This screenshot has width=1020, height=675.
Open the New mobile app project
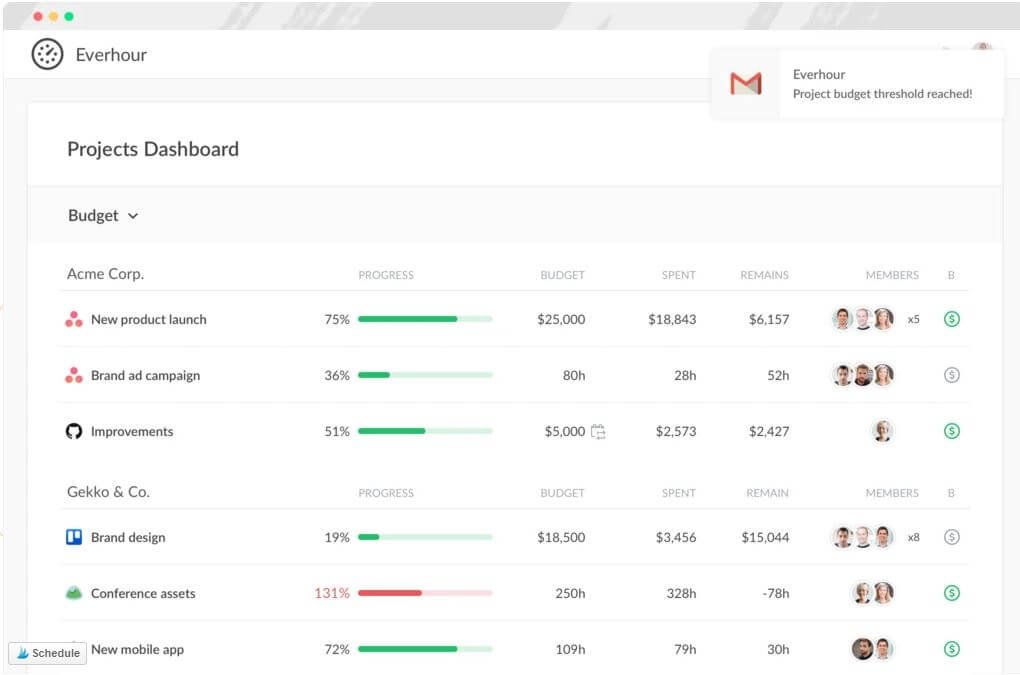pyautogui.click(x=137, y=650)
